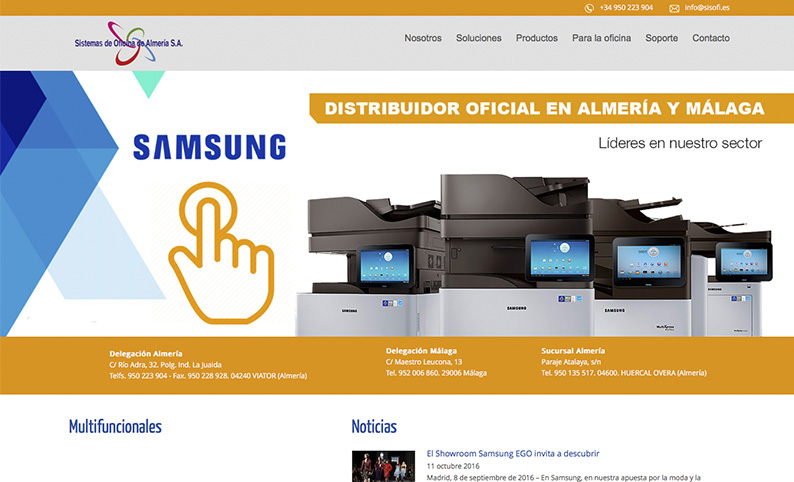Click the info@sisofi.es email link
794x482 pixels.
click(707, 8)
